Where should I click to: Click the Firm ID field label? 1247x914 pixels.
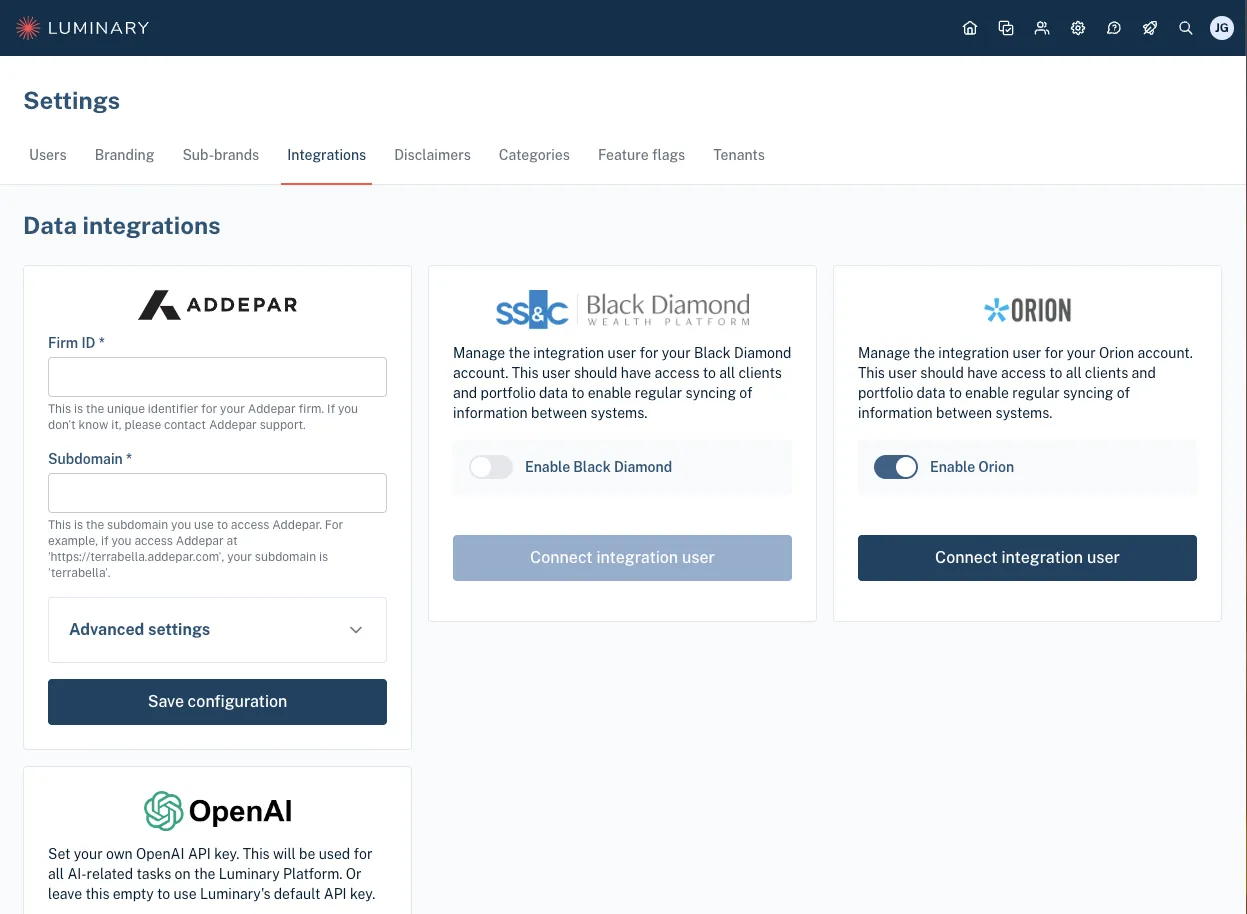coord(76,343)
